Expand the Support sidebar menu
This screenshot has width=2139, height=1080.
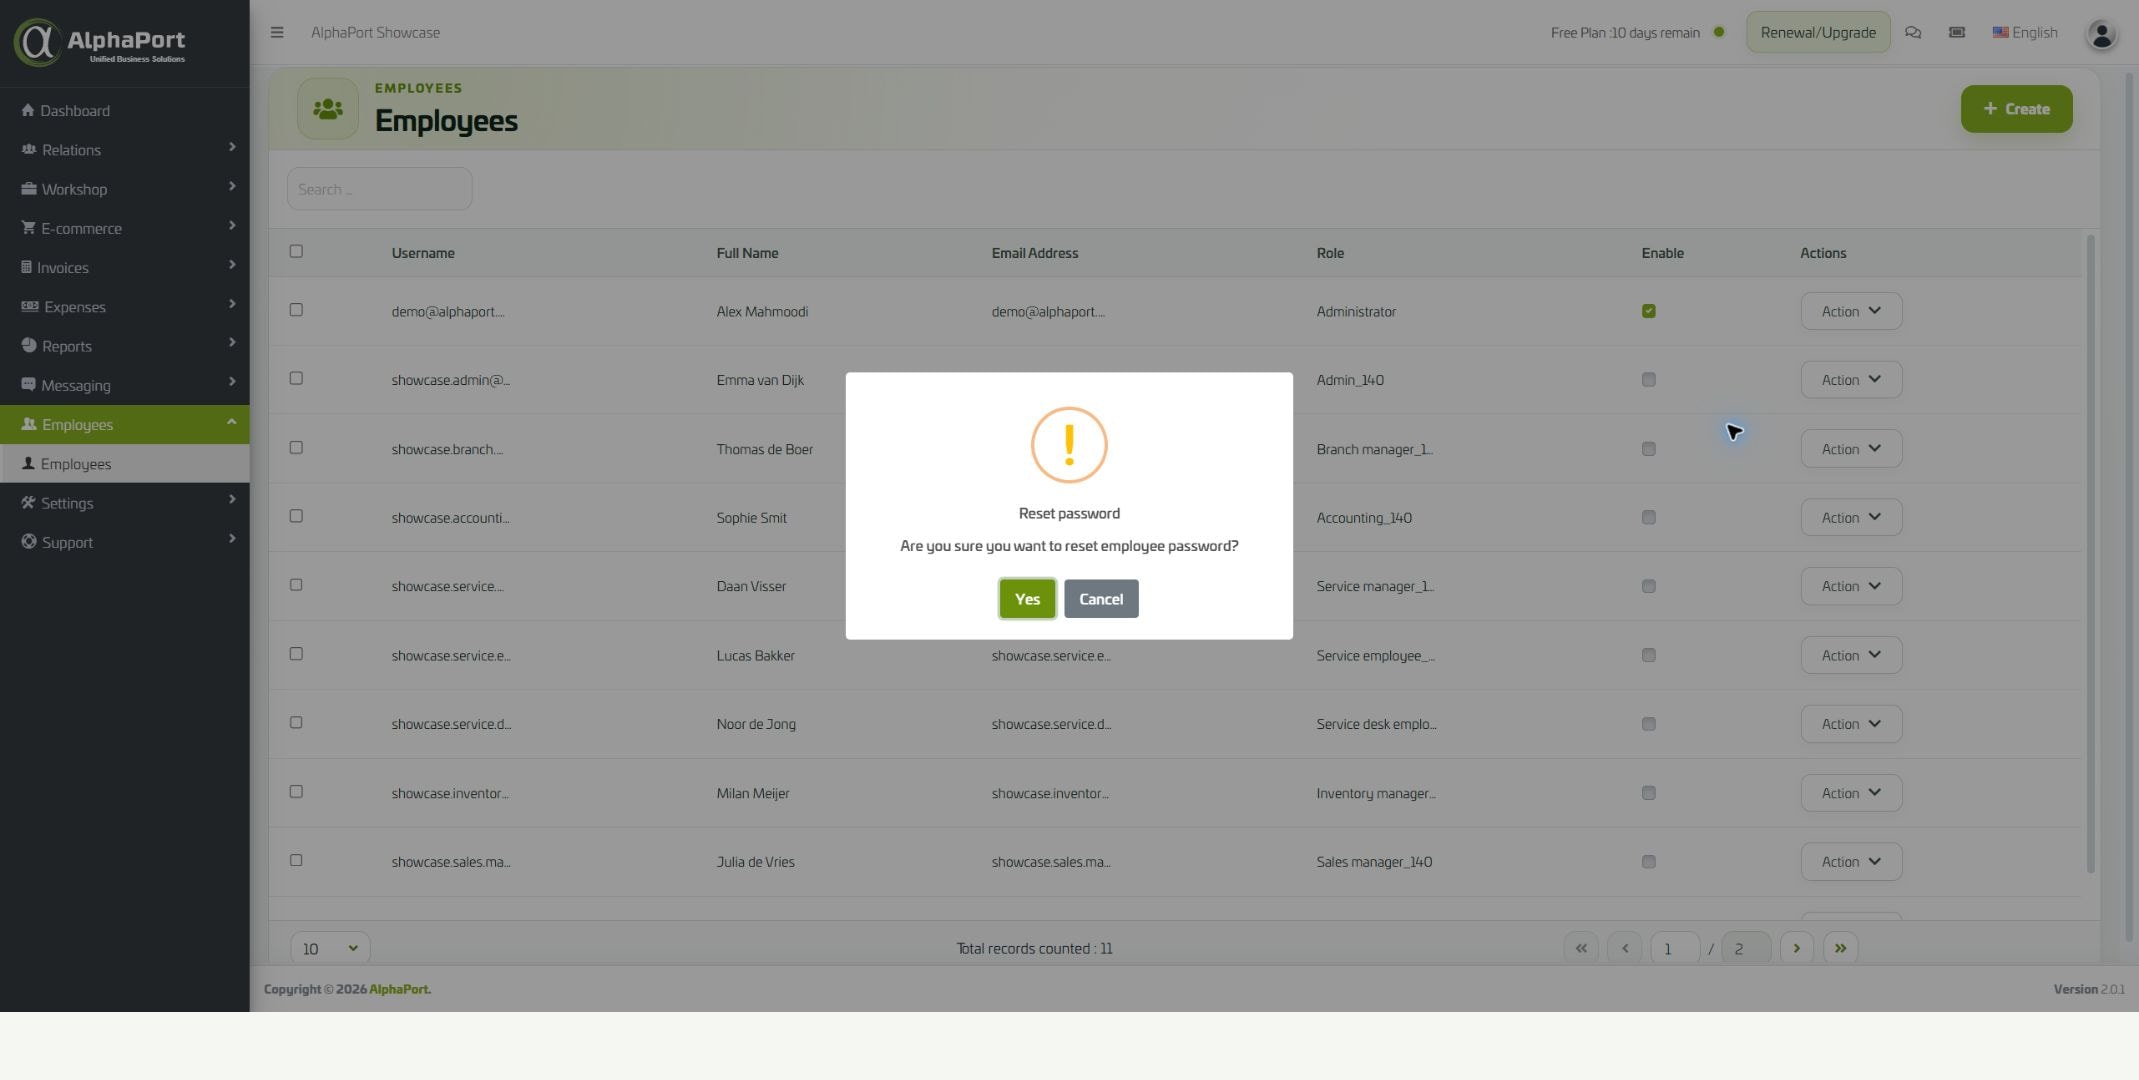point(125,542)
